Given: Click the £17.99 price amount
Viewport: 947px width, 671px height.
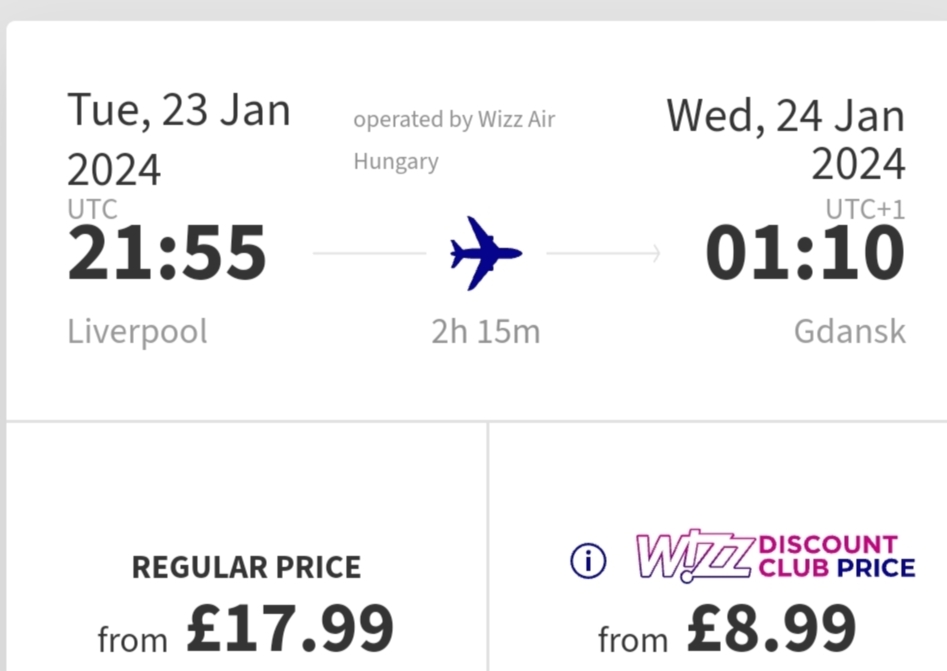Looking at the screenshot, I should [290, 629].
